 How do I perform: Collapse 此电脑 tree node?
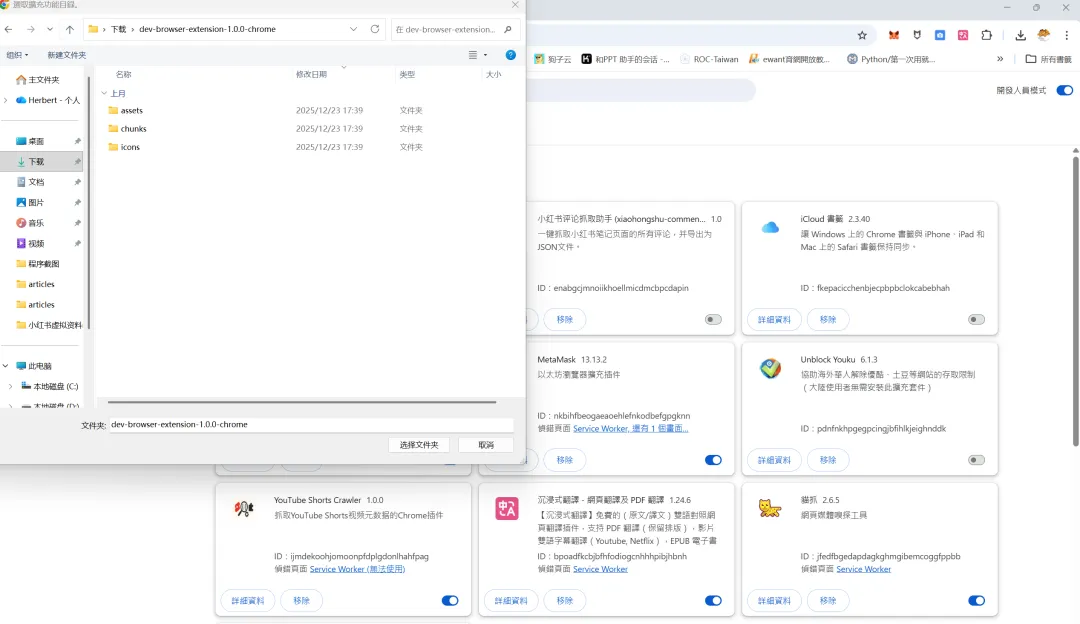[6, 366]
